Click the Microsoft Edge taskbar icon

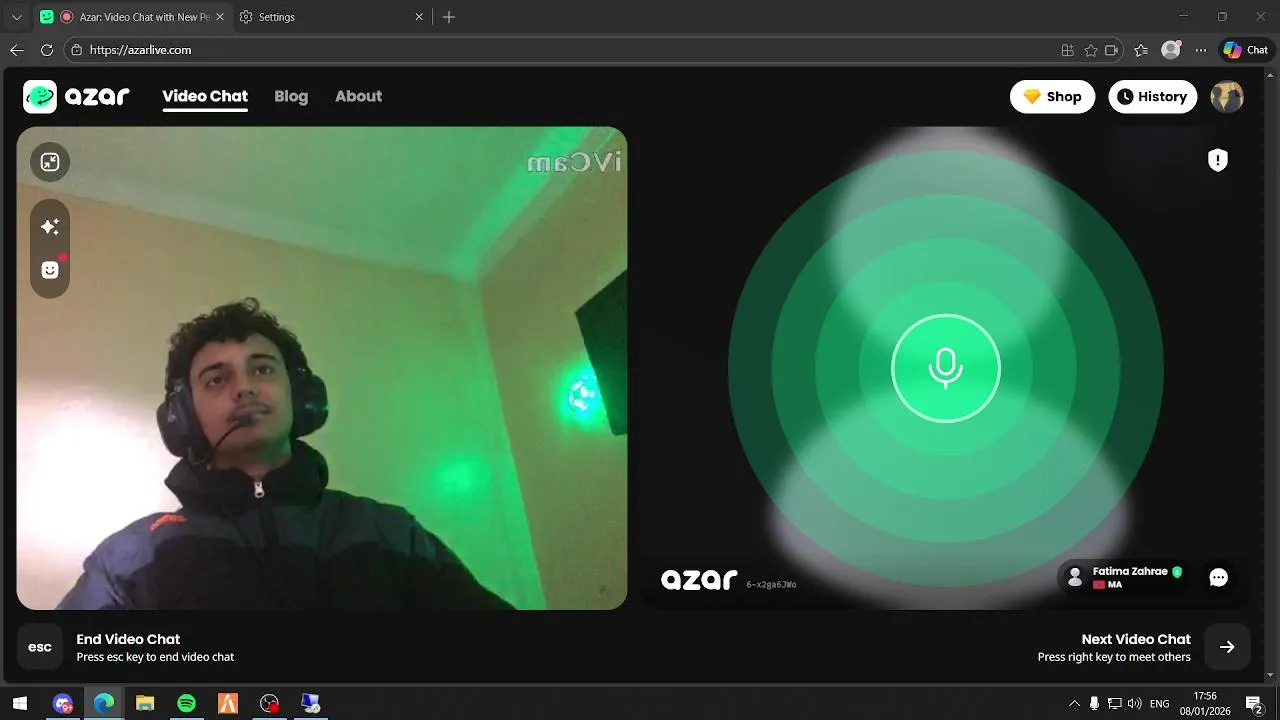point(104,704)
